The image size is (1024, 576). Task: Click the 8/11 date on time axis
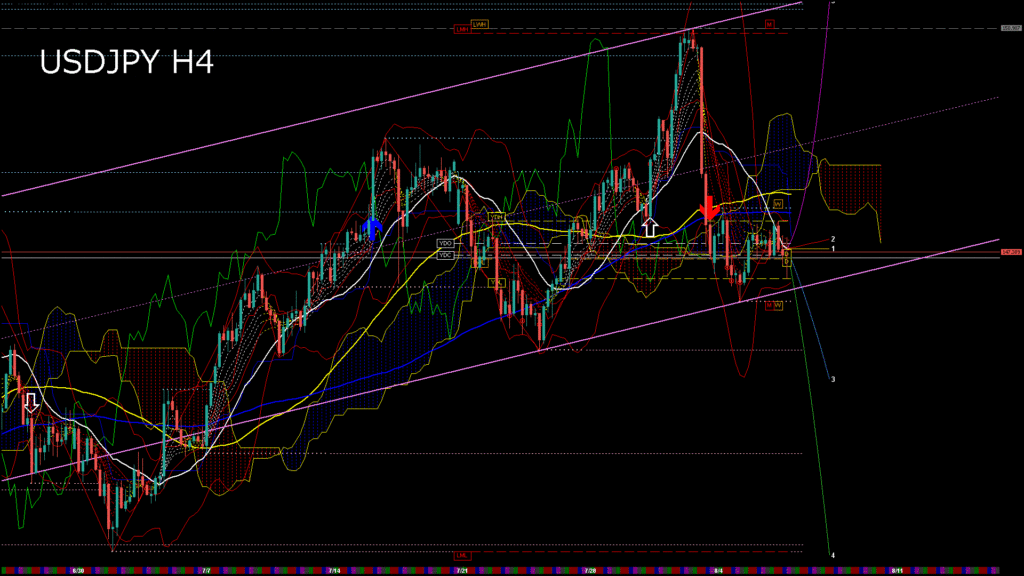point(897,570)
